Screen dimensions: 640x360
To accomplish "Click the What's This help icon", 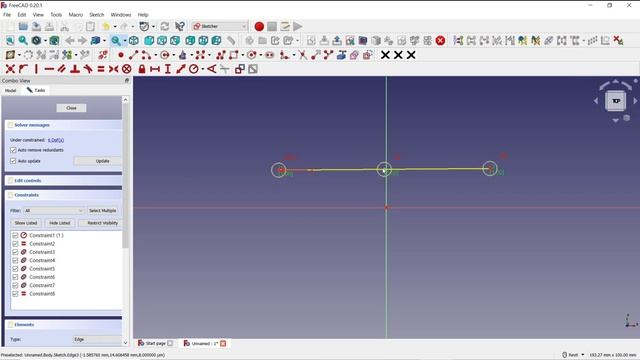I will point(180,27).
